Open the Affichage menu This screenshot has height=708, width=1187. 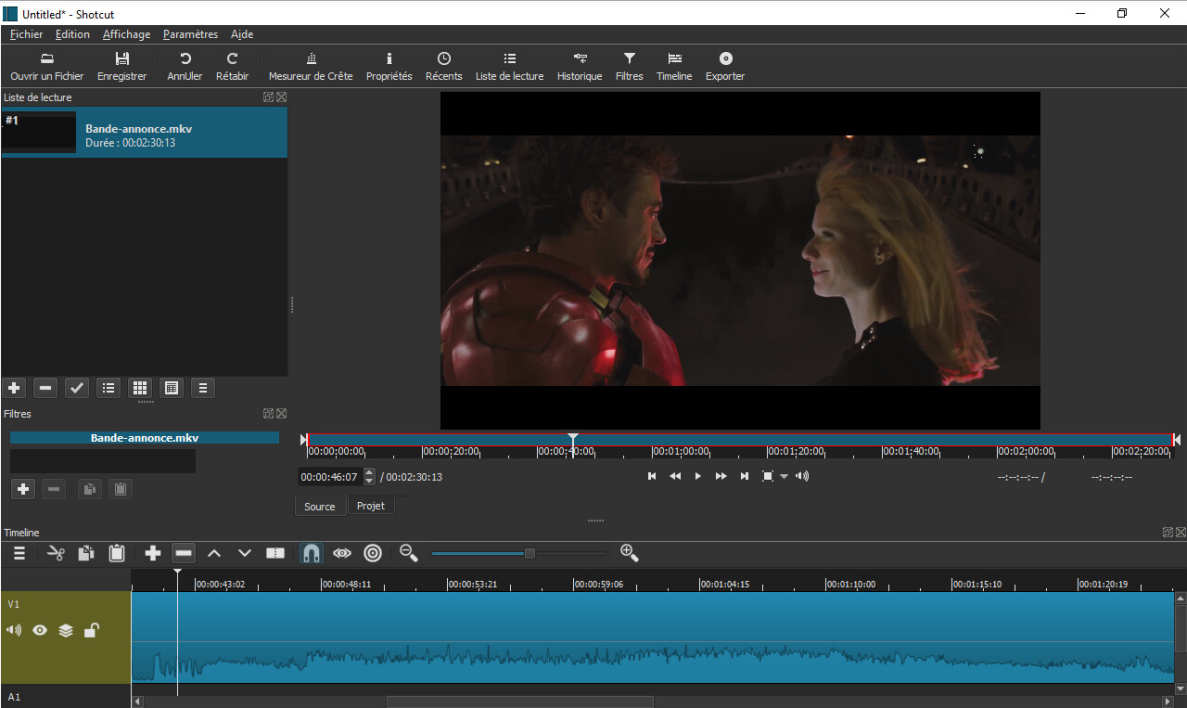coord(126,34)
